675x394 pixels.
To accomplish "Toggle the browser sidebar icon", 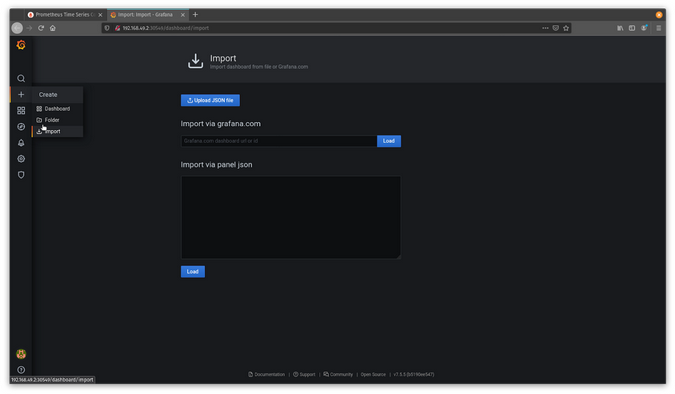I will 632,28.
